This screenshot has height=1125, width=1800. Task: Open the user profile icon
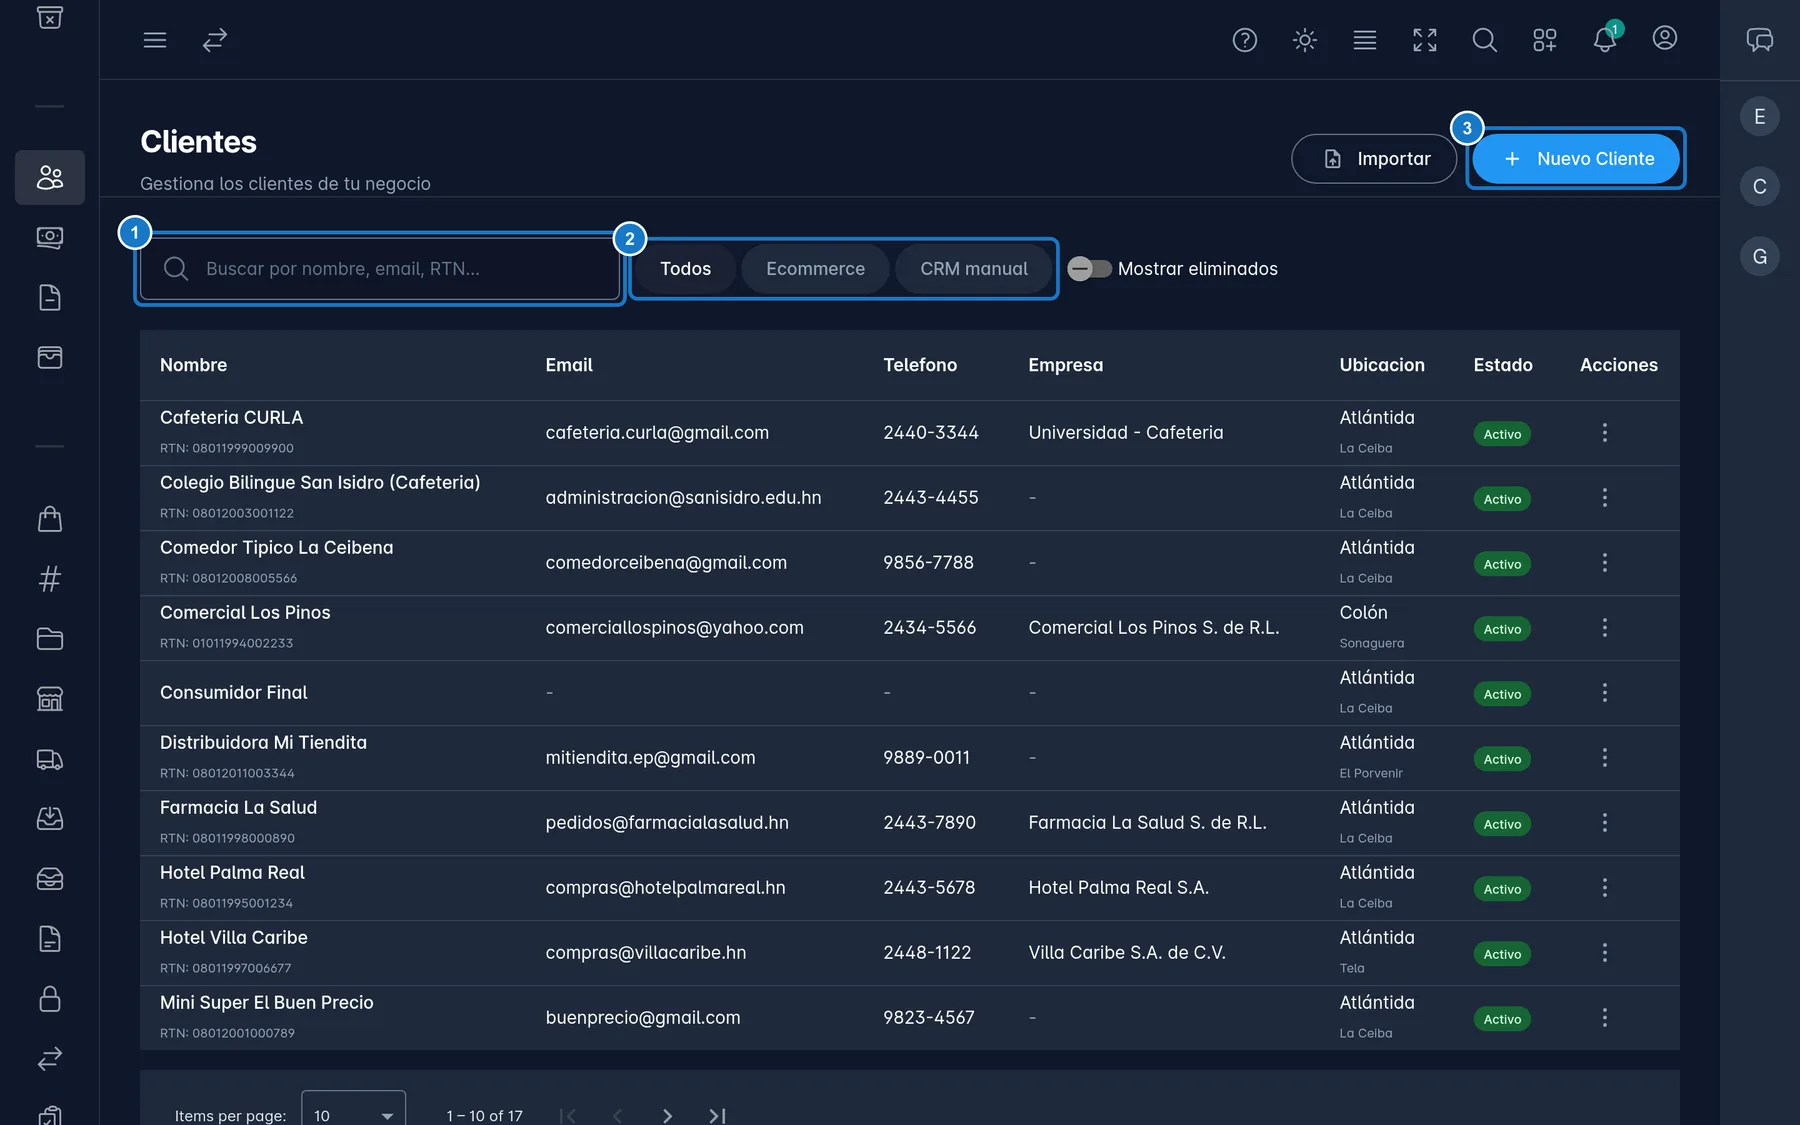point(1665,38)
